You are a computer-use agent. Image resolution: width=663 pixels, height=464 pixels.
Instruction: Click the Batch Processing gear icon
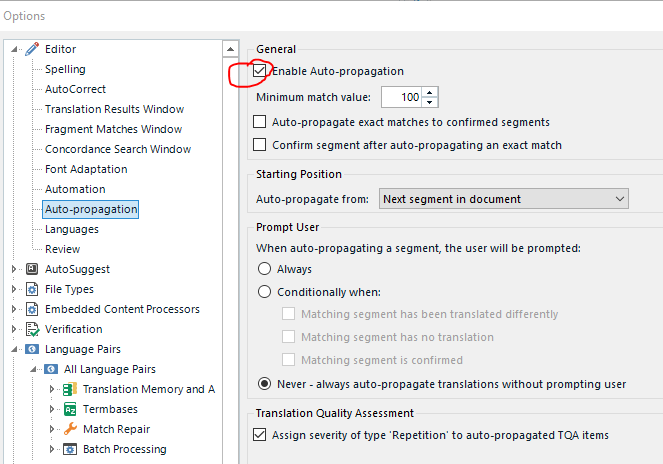click(70, 449)
